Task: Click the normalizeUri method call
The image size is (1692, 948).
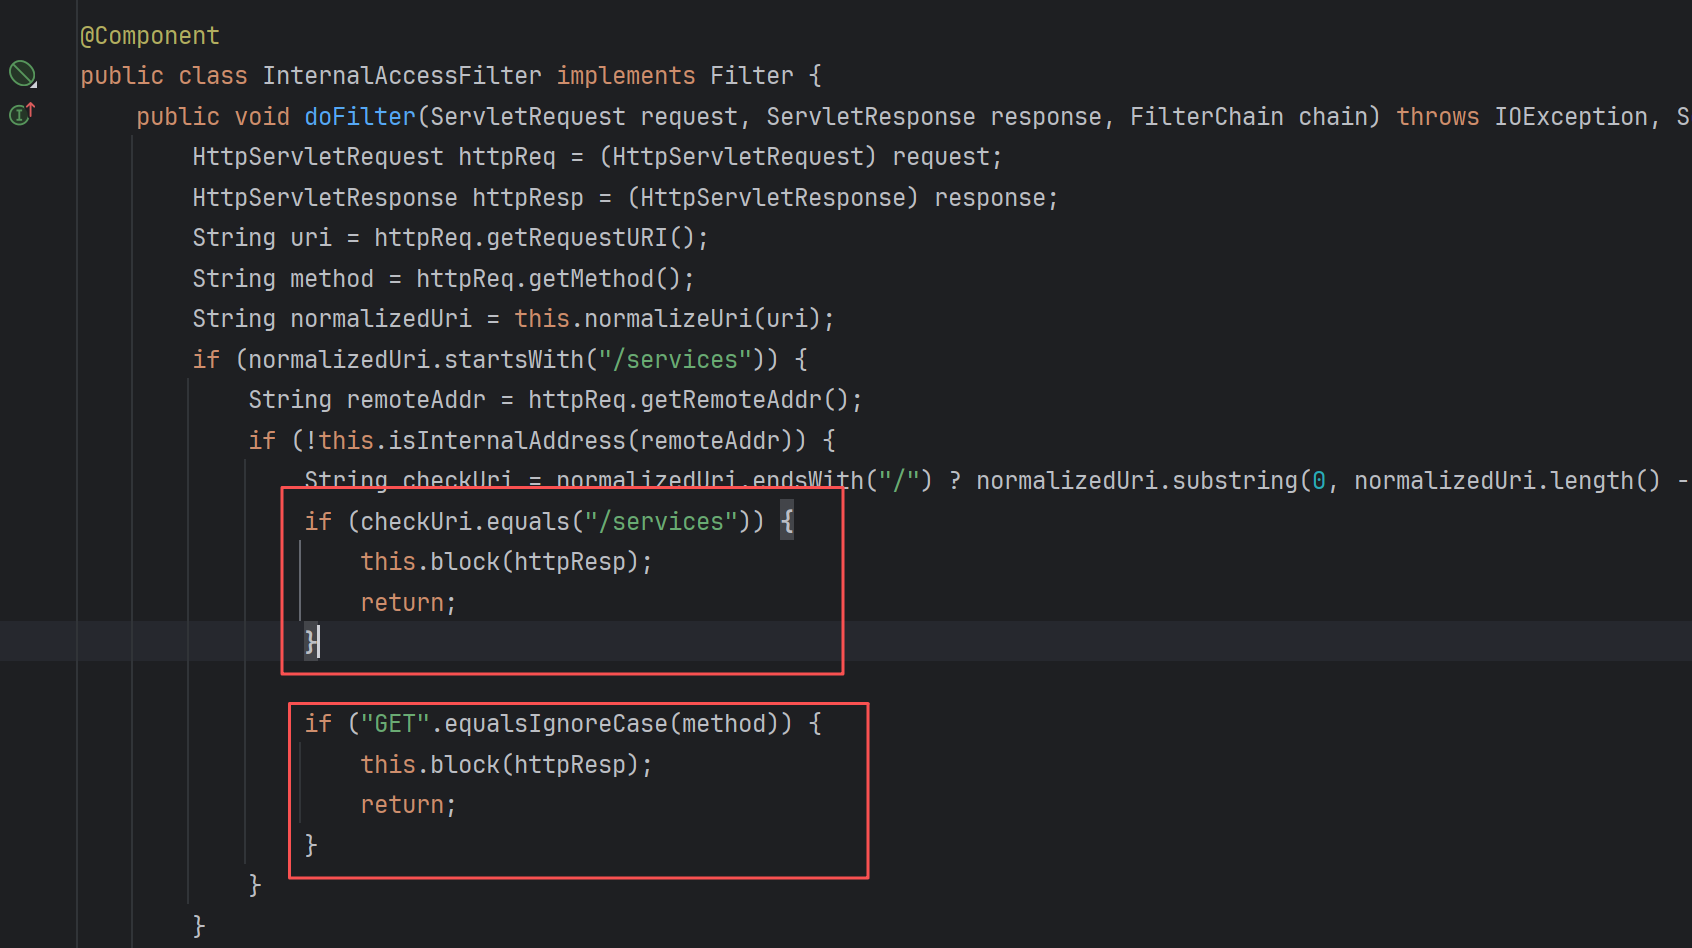Action: point(668,319)
